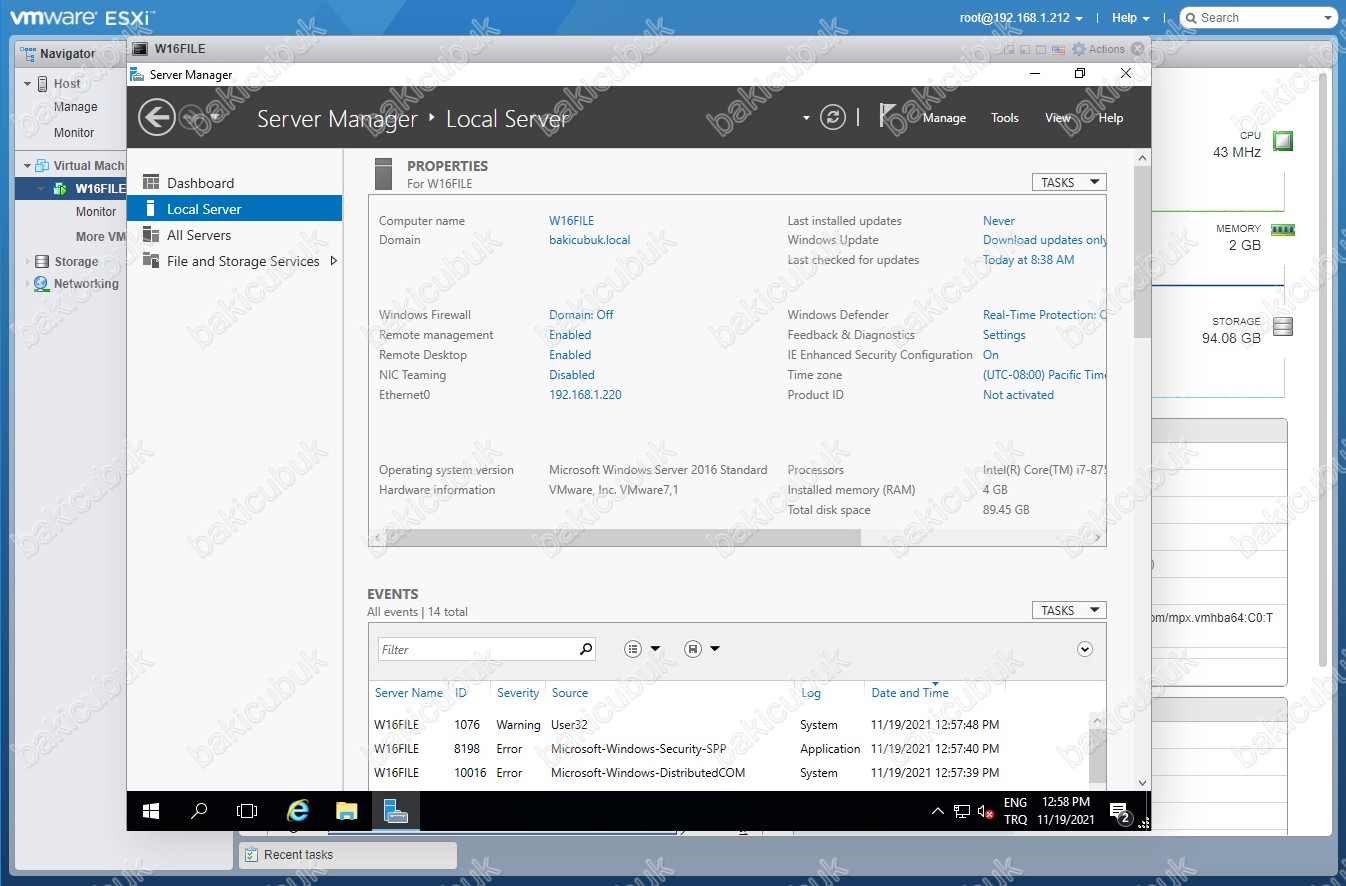This screenshot has width=1346, height=886.
Task: Click Server Manager taskbar icon
Action: coord(395,811)
